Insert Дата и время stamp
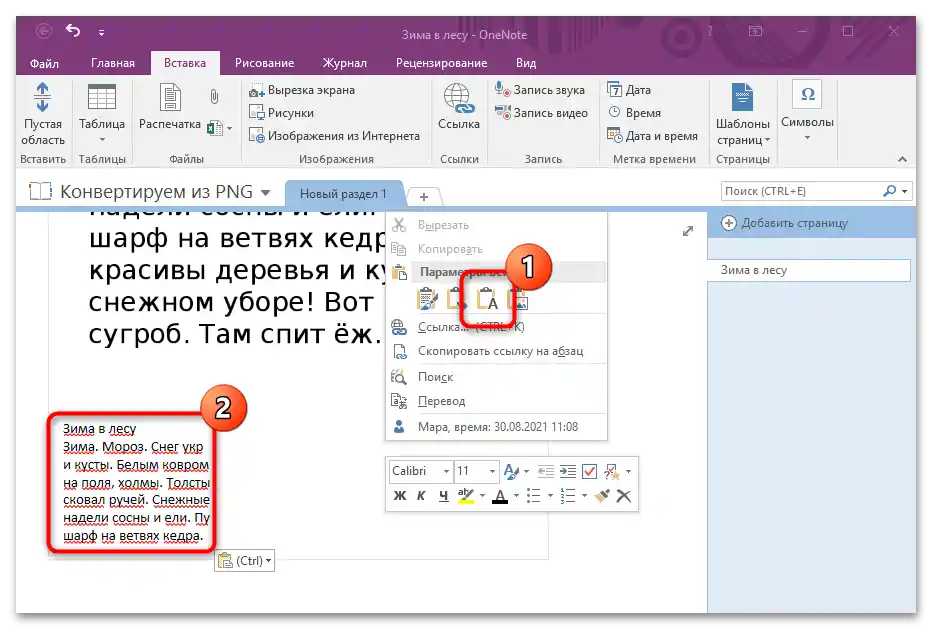 pos(652,136)
